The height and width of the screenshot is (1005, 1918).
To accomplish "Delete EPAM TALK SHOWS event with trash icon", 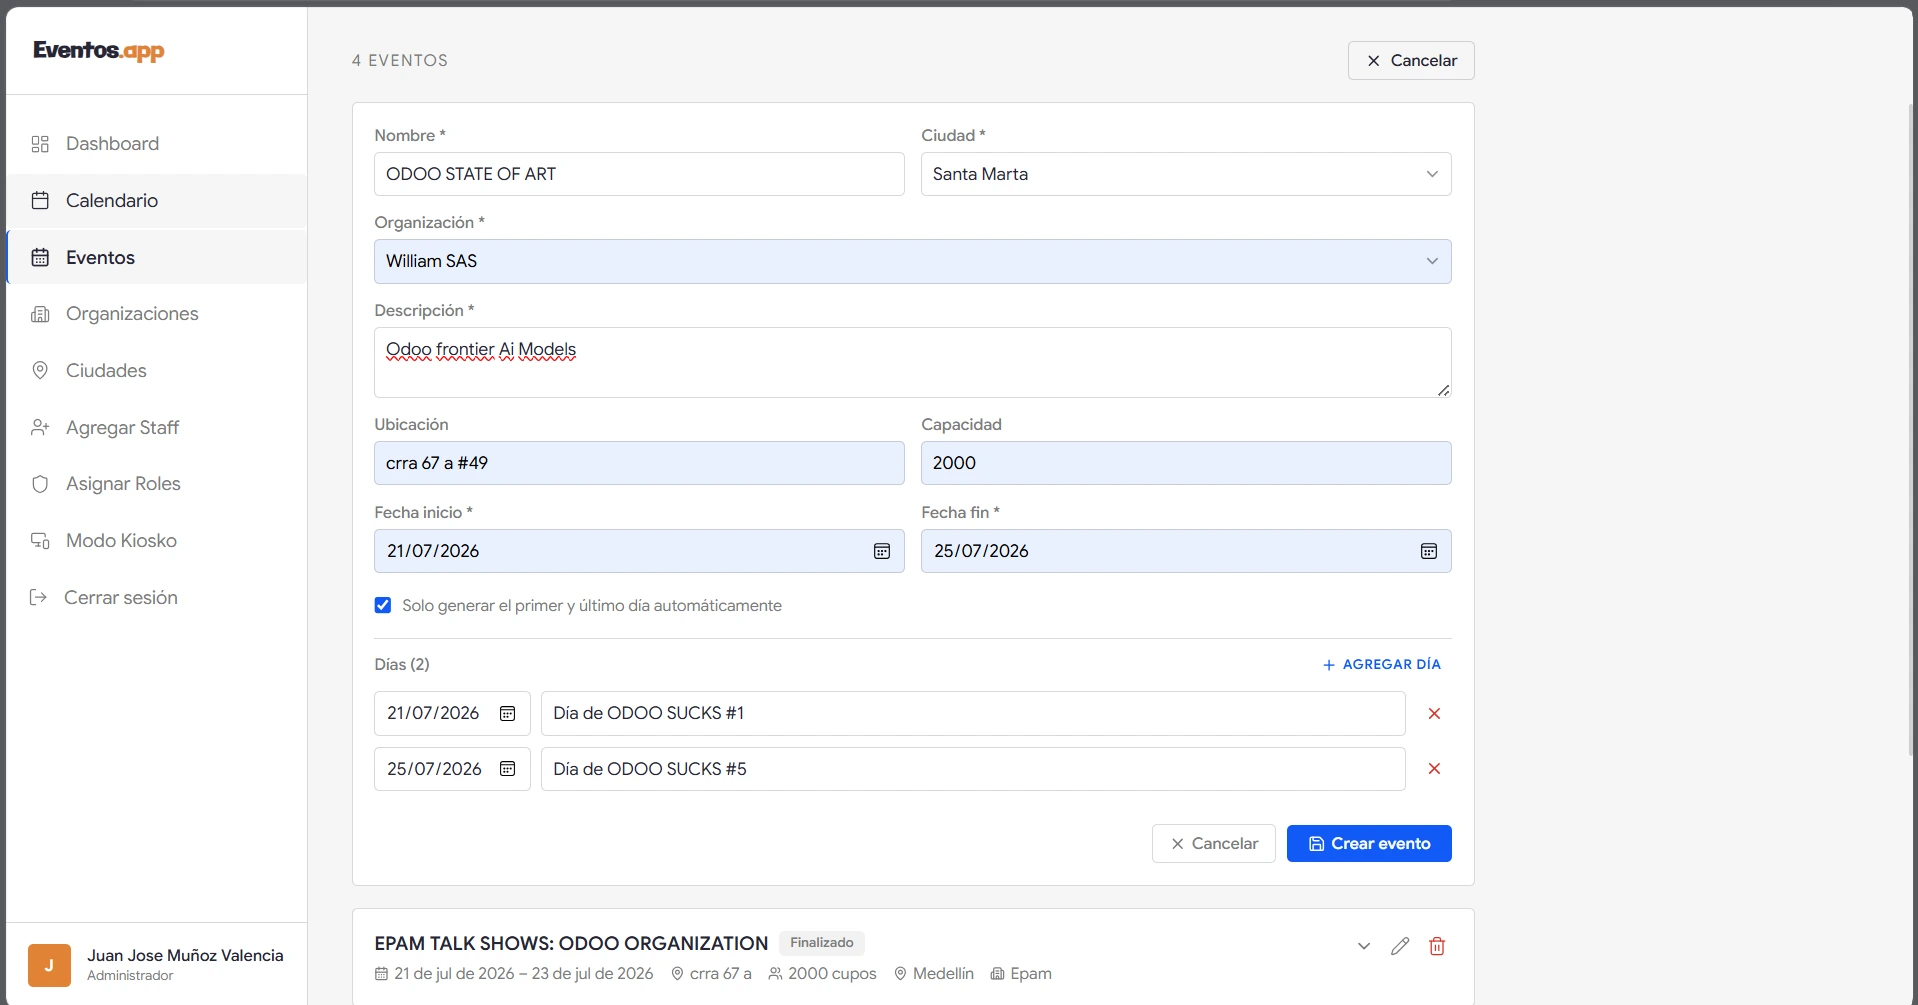I will [1437, 946].
